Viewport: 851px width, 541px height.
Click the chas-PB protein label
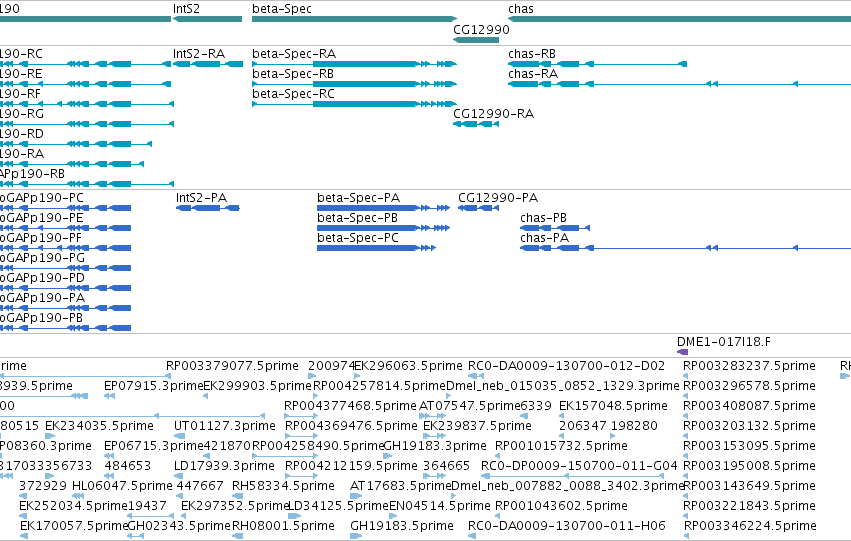click(x=543, y=218)
